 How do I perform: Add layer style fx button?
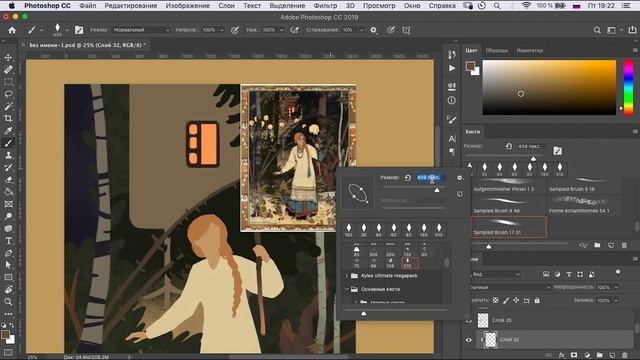tap(562, 356)
